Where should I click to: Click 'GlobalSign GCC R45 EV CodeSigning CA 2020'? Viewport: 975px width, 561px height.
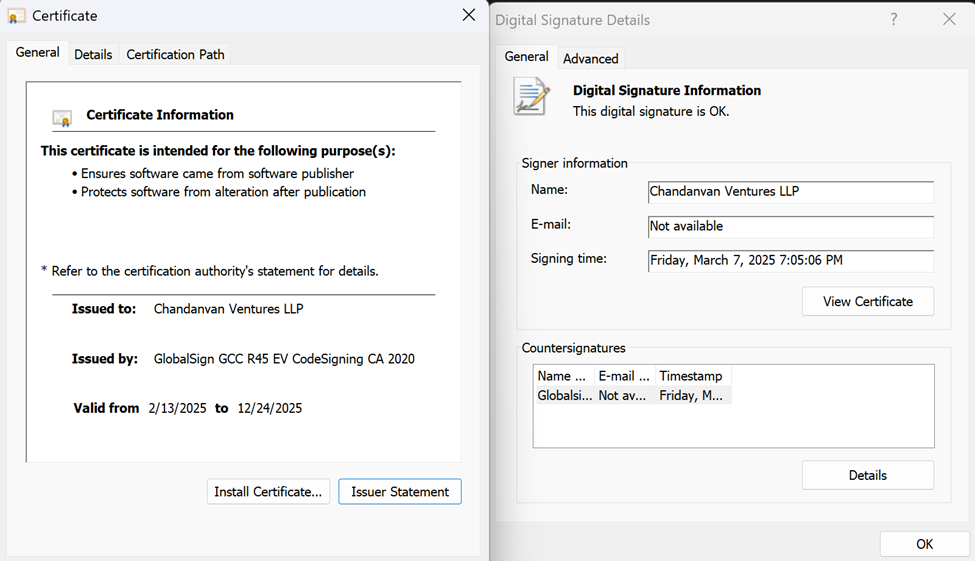click(x=284, y=359)
